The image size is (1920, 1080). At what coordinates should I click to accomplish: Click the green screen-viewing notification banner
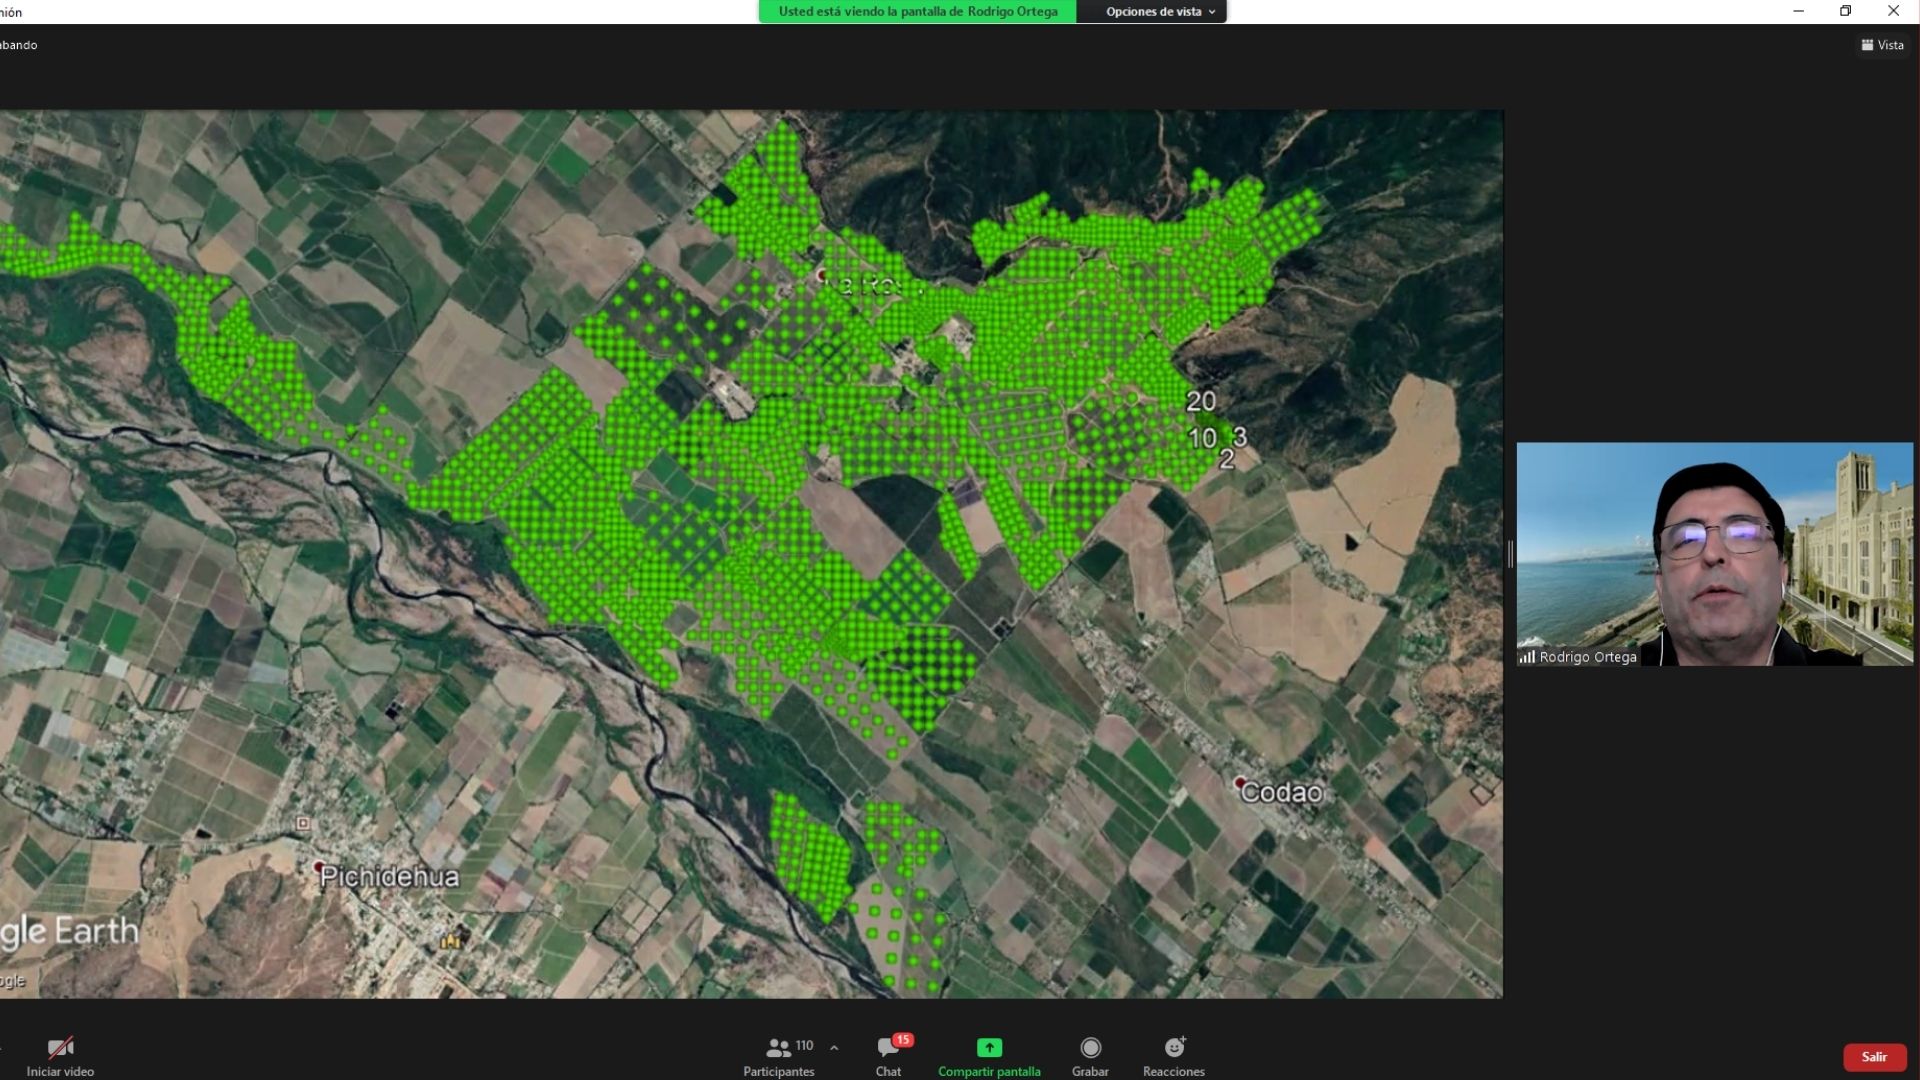click(x=917, y=12)
